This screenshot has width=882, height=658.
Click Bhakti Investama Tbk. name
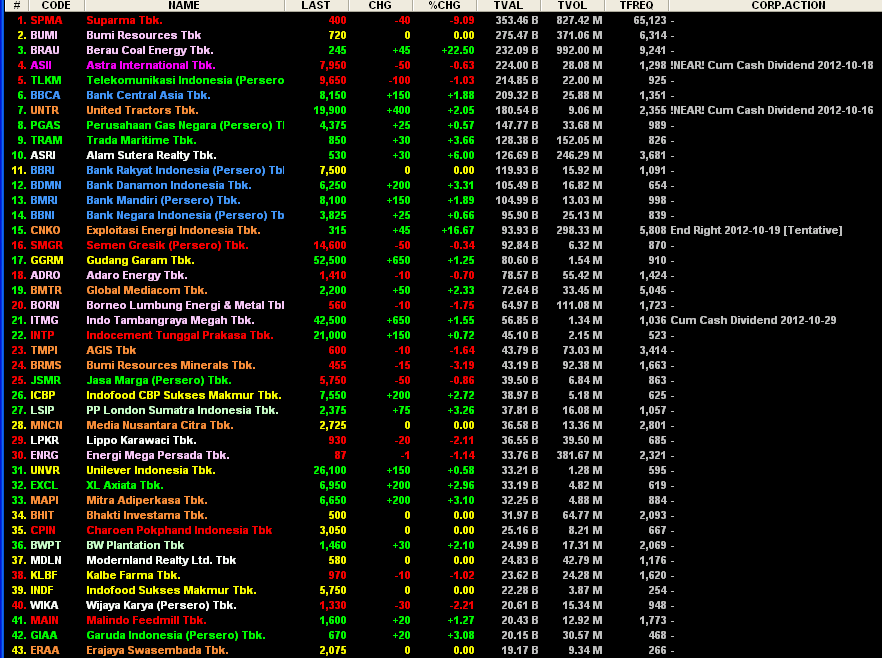click(146, 515)
